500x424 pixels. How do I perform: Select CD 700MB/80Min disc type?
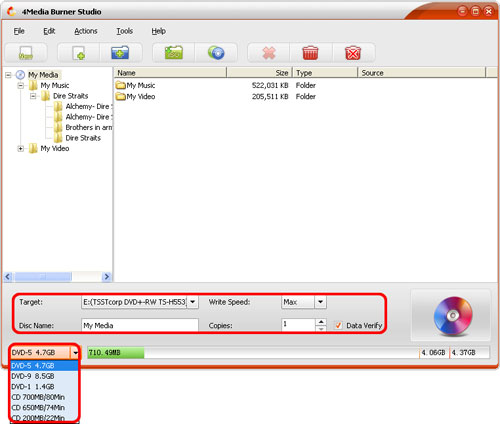[x=44, y=397]
